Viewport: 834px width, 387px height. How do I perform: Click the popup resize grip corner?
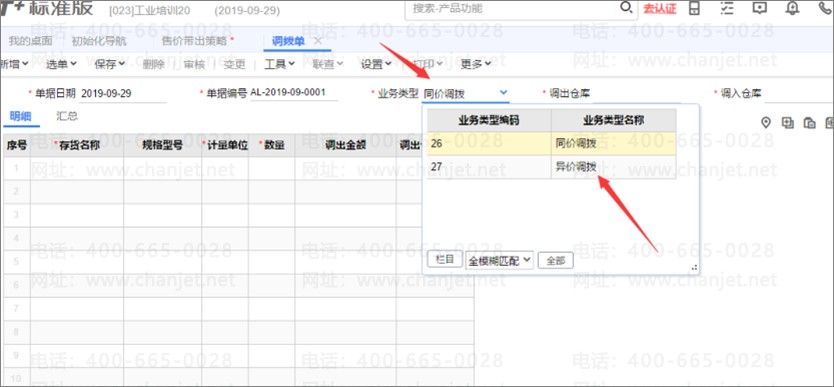694,268
